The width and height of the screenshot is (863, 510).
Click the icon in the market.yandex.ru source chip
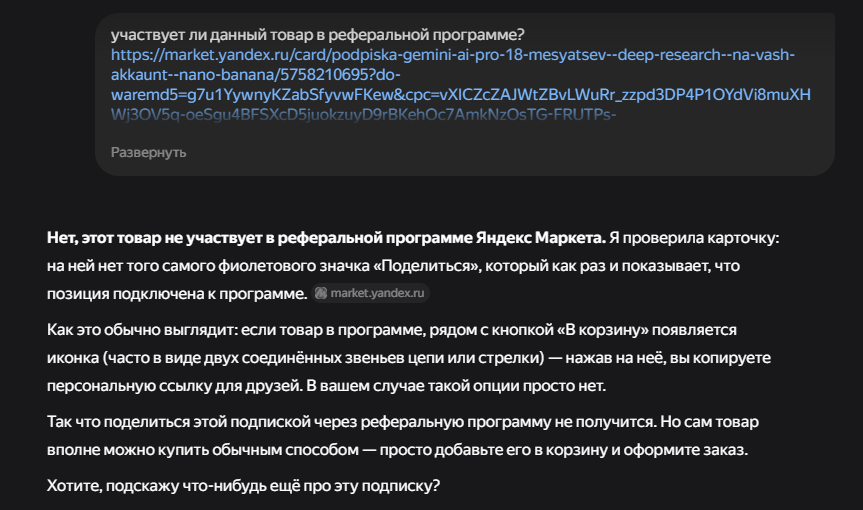coord(321,293)
